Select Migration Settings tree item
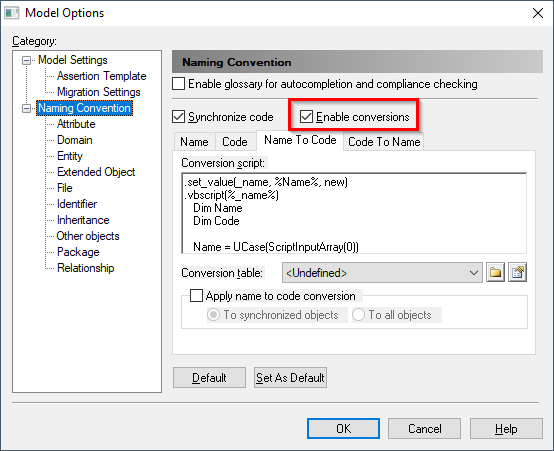 (99, 92)
